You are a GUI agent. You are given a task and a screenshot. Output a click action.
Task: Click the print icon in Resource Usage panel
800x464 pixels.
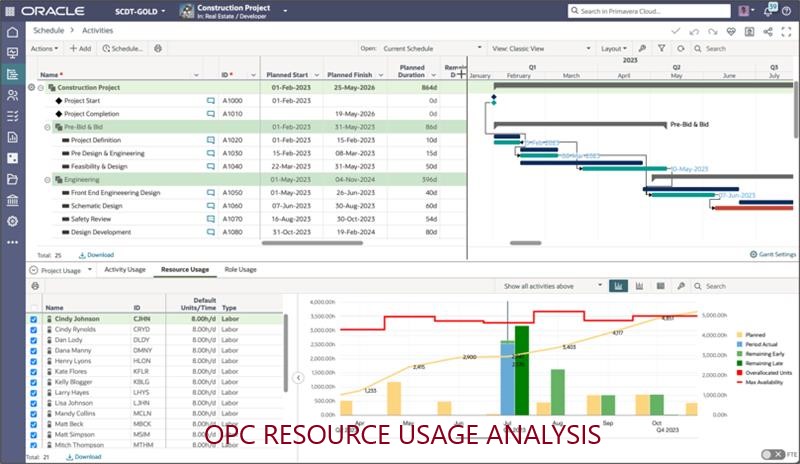(36, 286)
